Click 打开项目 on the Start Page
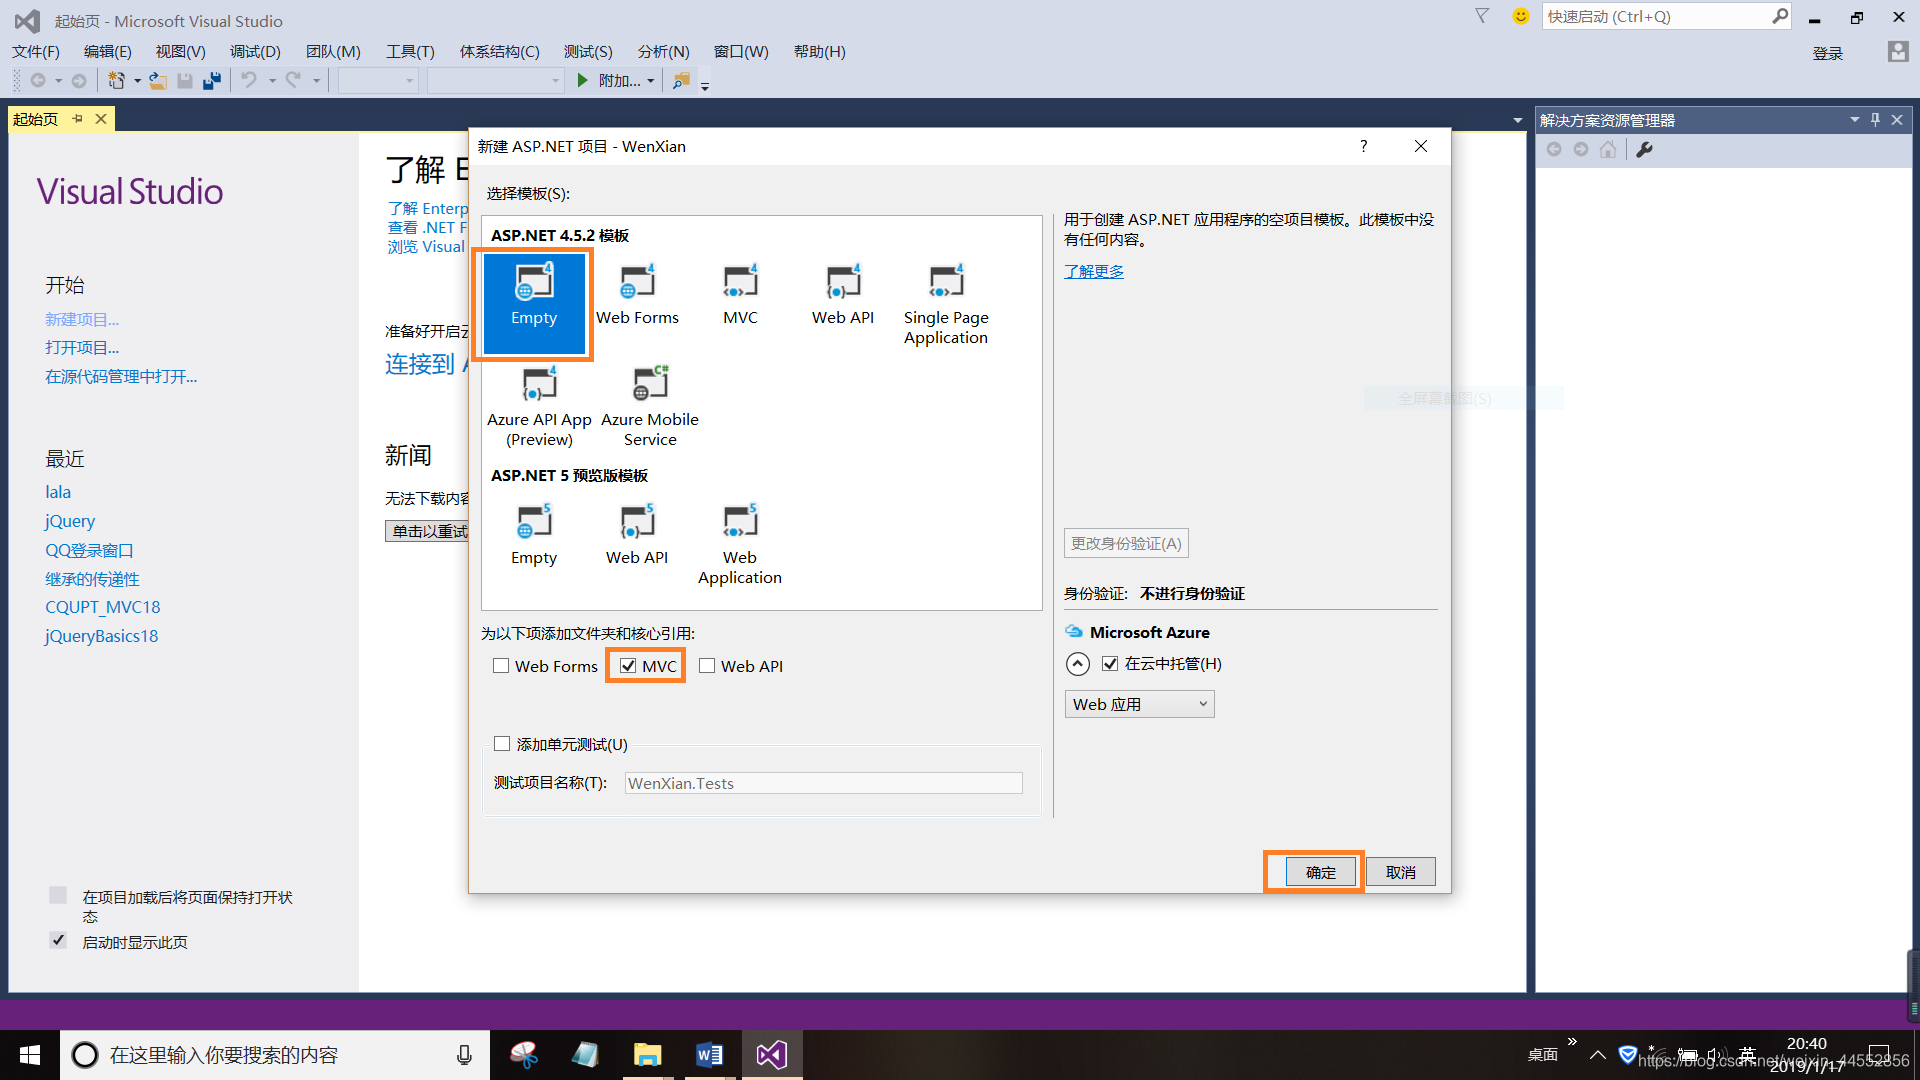1920x1080 pixels. [82, 347]
